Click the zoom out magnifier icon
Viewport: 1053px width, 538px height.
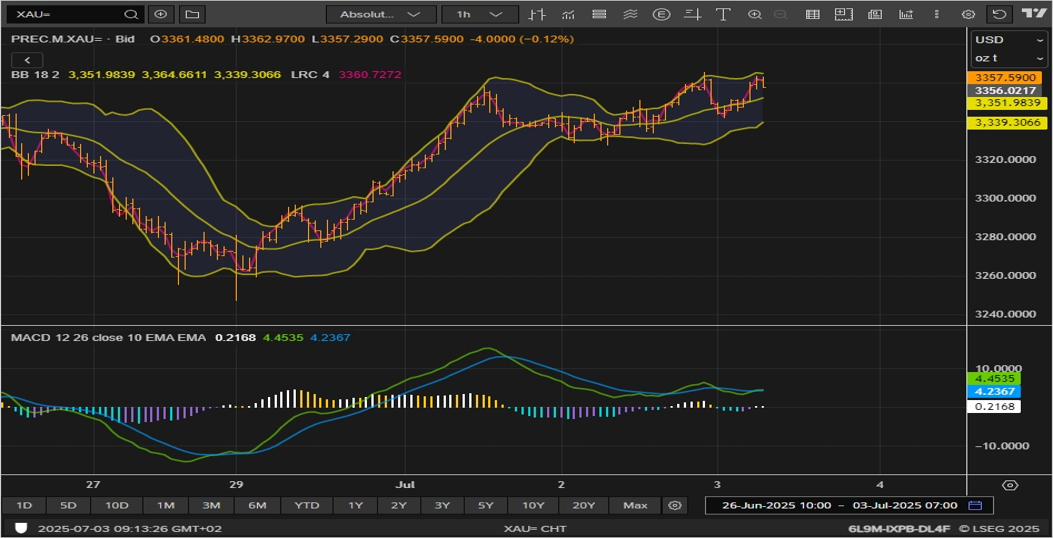coord(780,14)
